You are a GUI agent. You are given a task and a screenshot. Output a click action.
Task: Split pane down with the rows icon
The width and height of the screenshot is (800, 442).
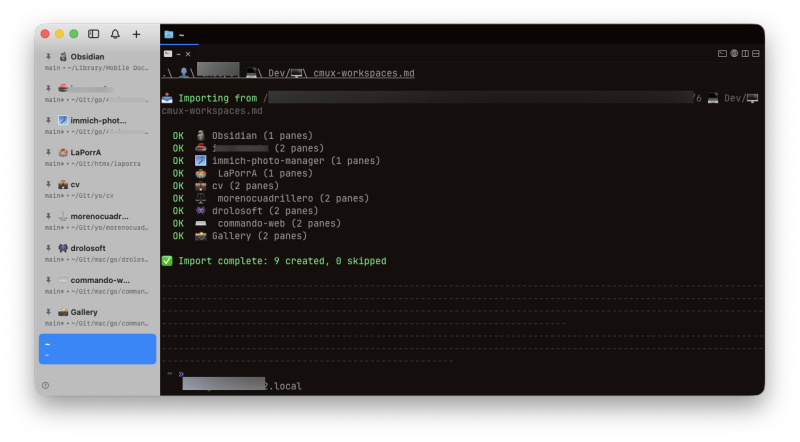(755, 54)
